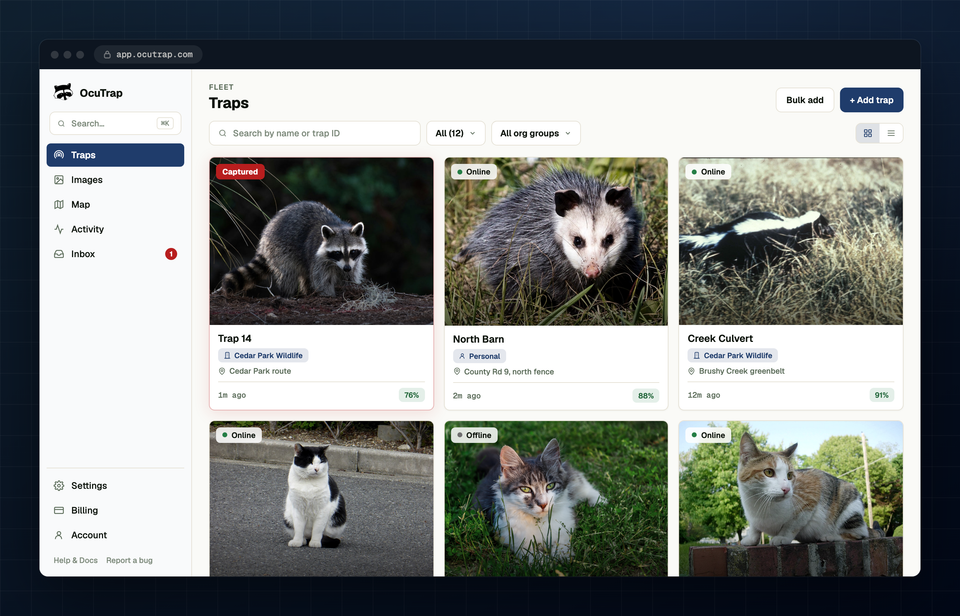The width and height of the screenshot is (960, 616).
Task: Click the ⌘K shortcut badge
Action: coord(165,123)
